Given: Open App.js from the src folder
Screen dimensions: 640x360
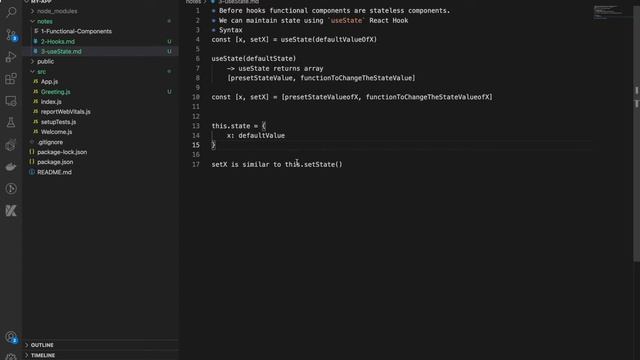Looking at the screenshot, I should 49,82.
